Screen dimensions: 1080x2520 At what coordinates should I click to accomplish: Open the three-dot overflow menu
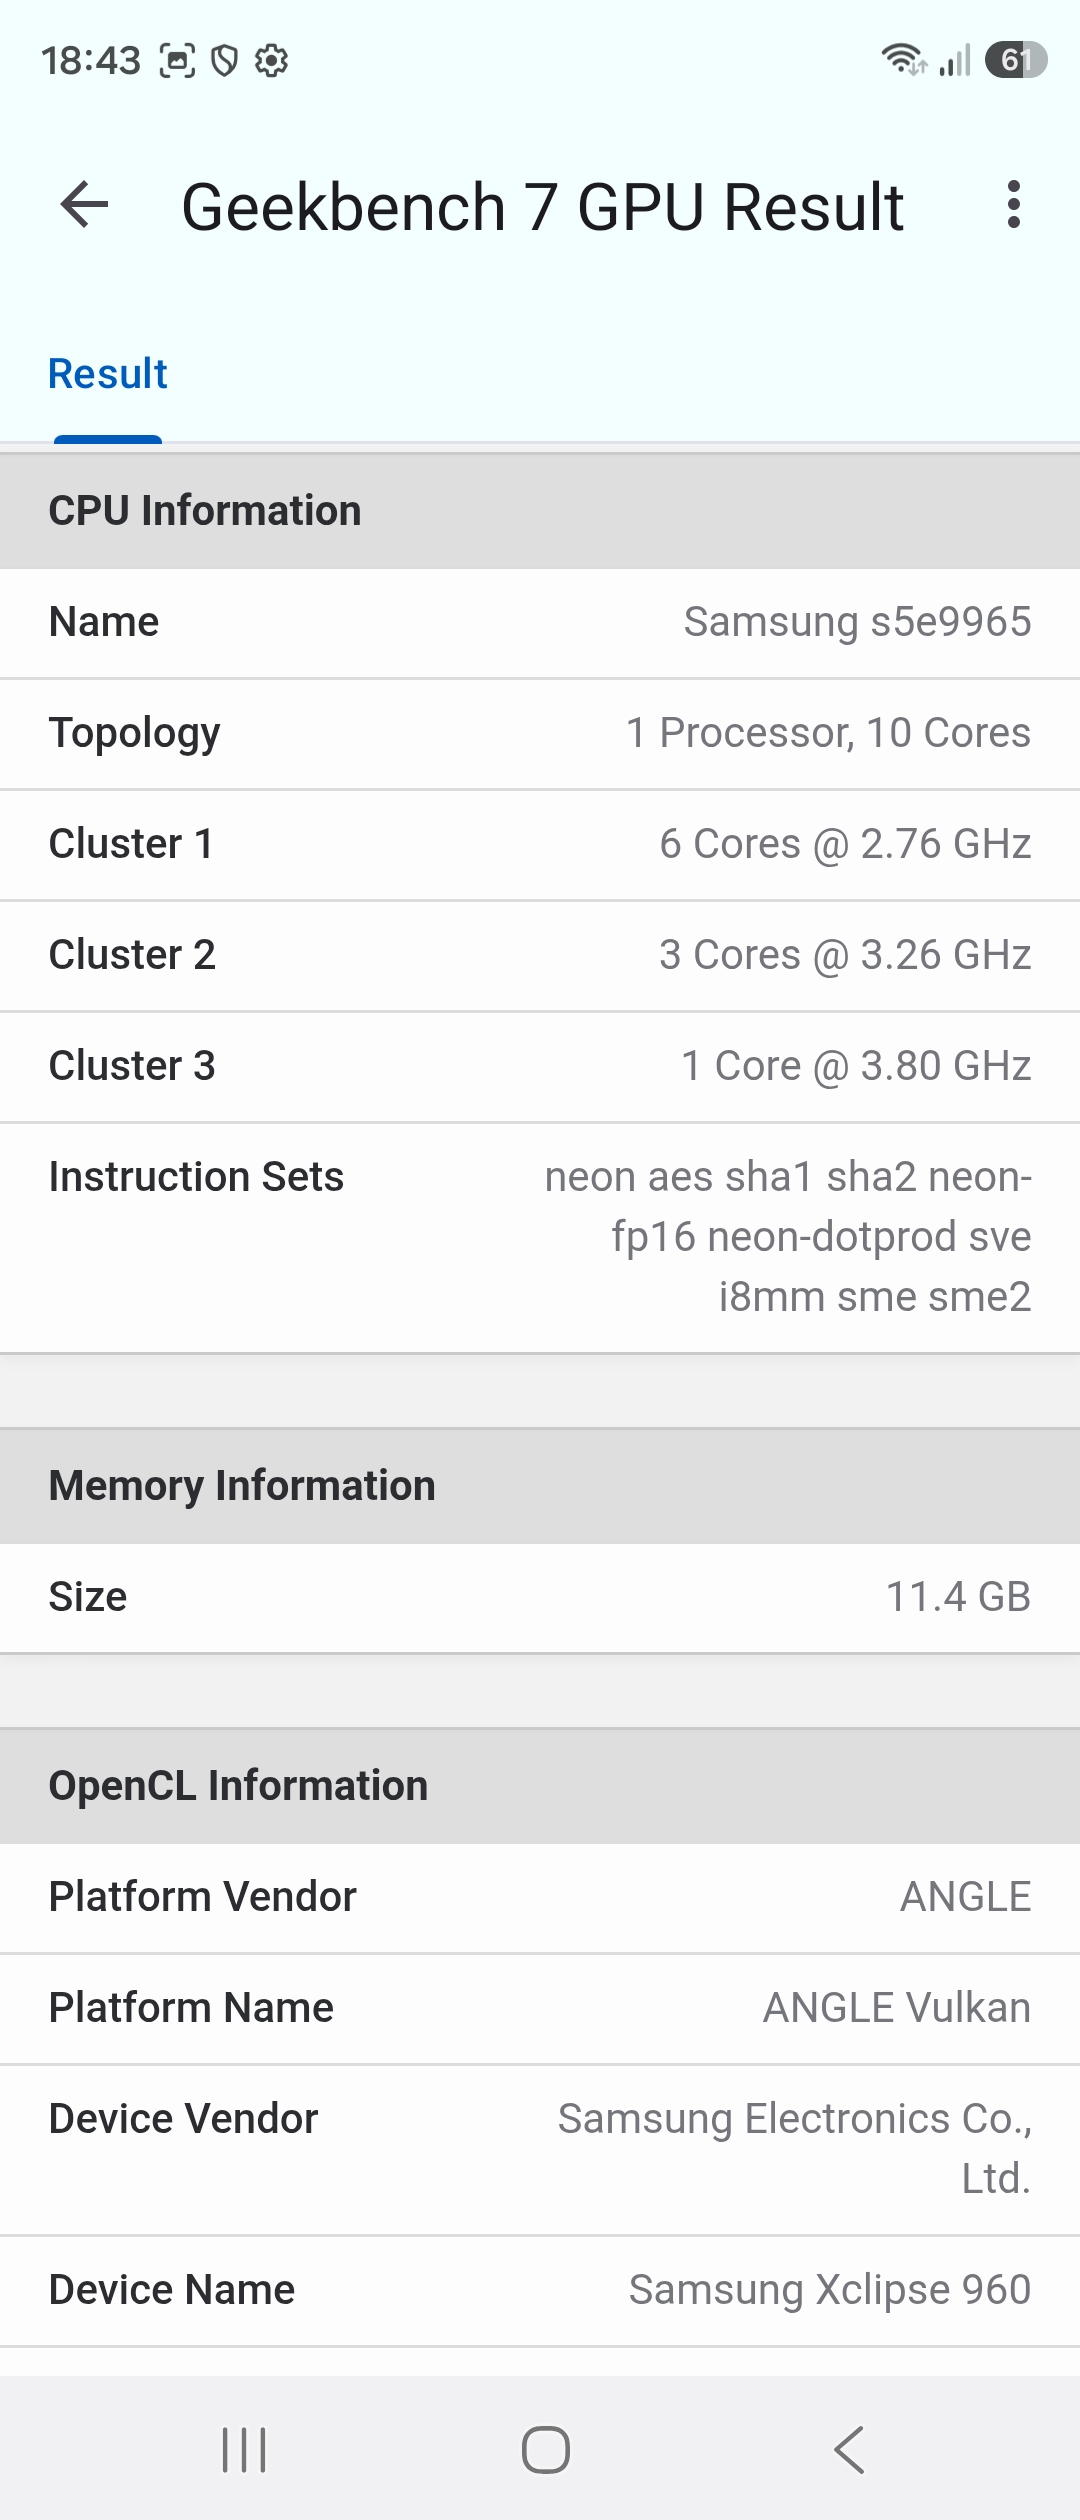point(1014,205)
